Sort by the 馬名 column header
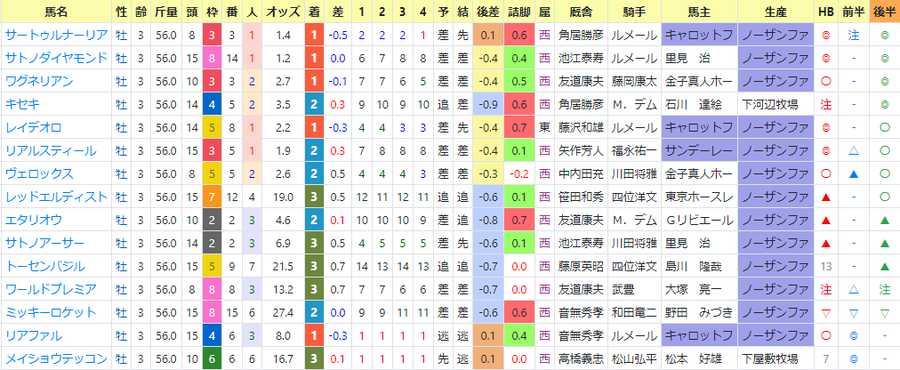 (x=56, y=11)
